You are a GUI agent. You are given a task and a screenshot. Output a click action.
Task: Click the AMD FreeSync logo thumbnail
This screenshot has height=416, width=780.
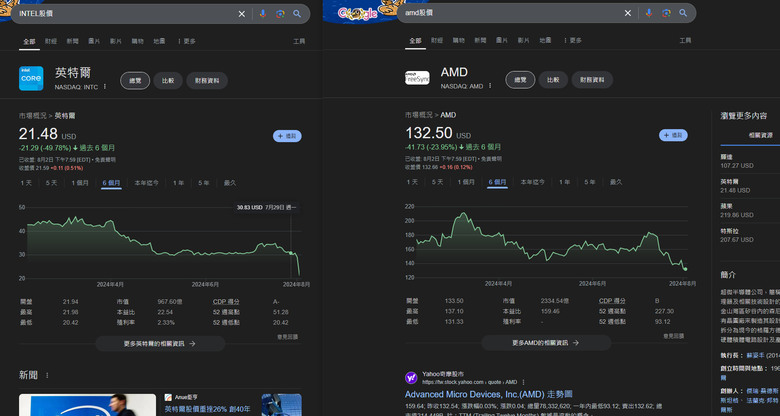coord(417,78)
